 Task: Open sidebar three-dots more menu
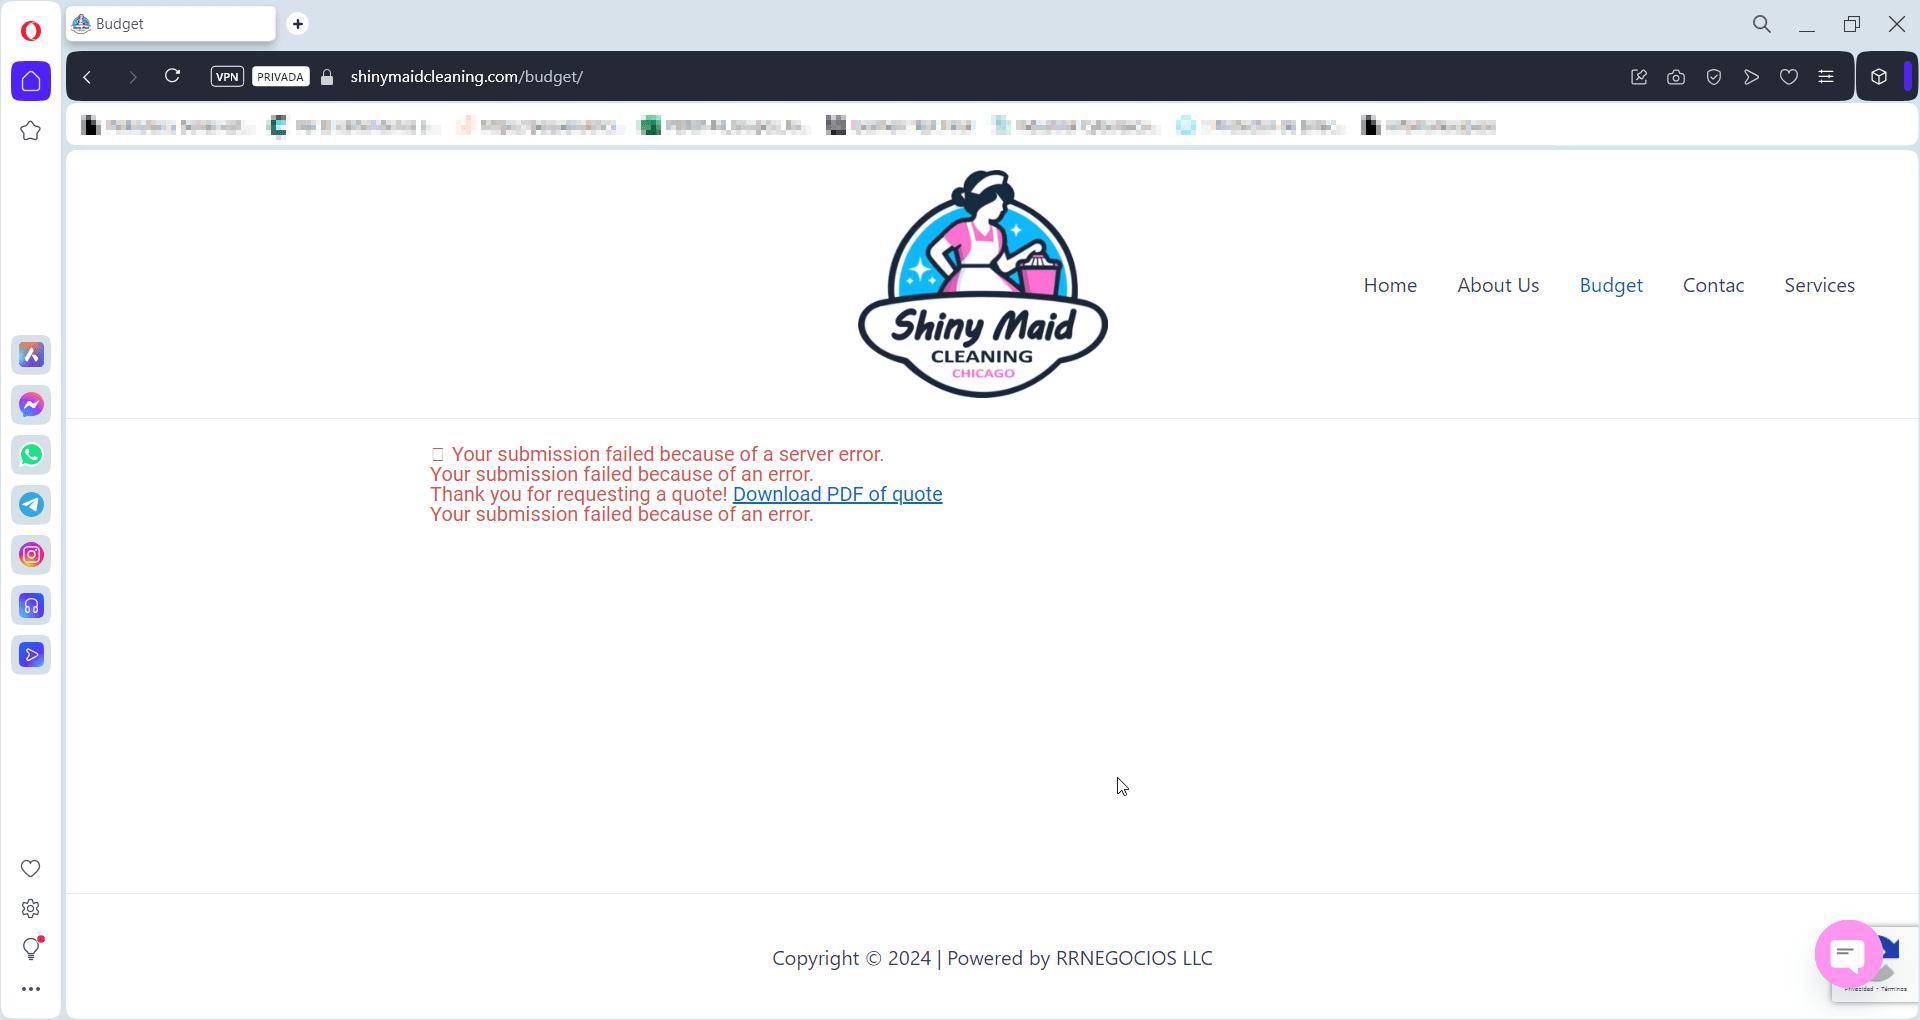coord(31,989)
